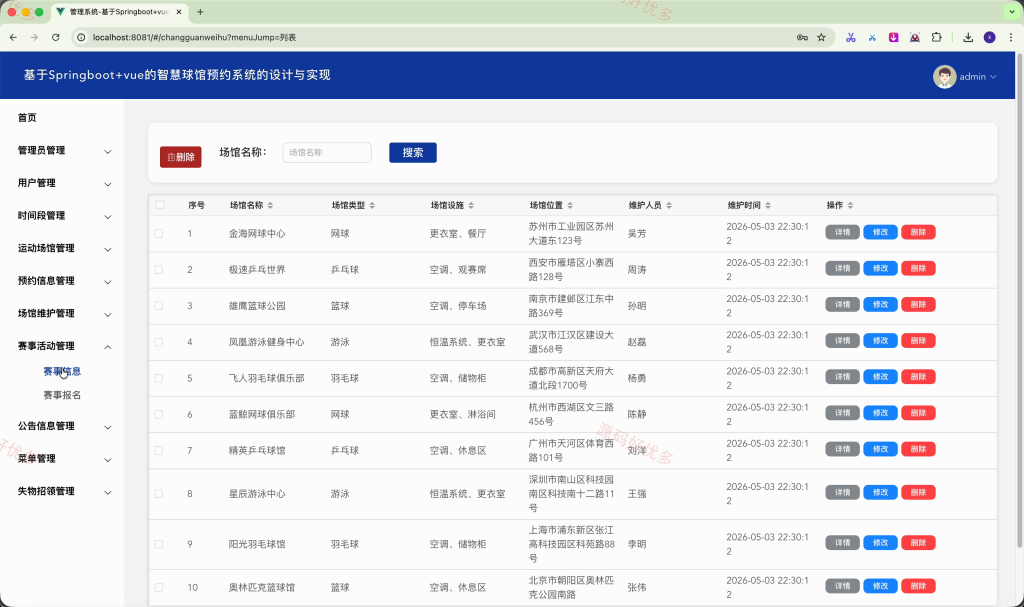Click the page vertical scrollbar
Image resolution: width=1024 pixels, height=607 pixels.
pos(1019,301)
